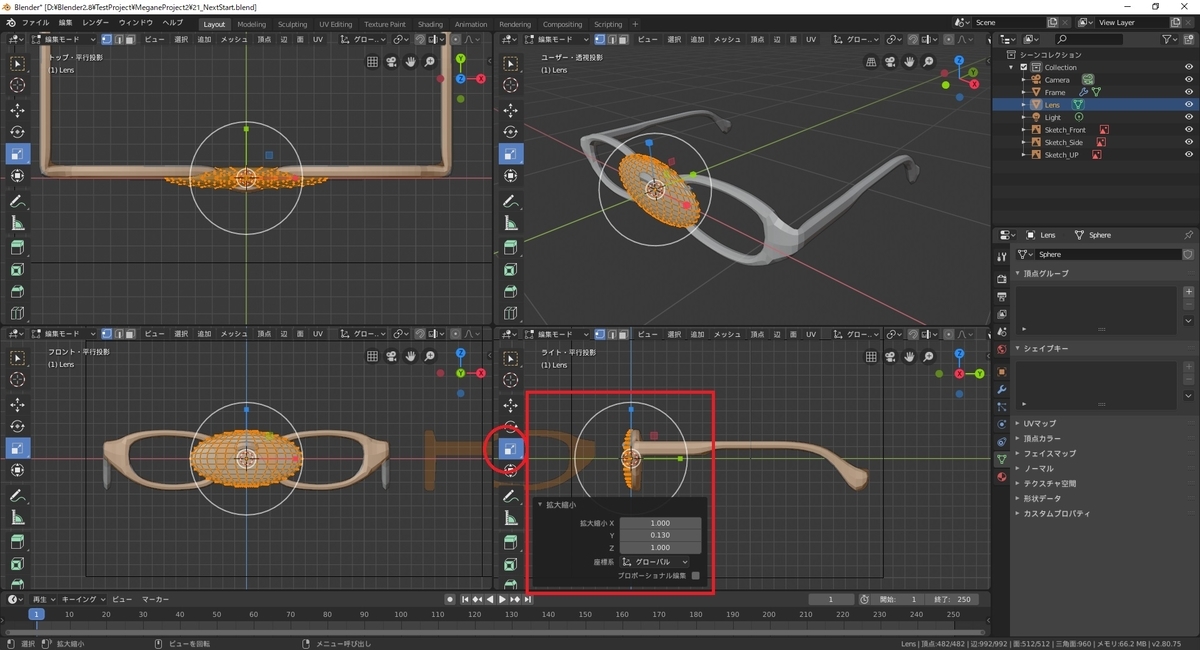Open the ファイル menu
The width and height of the screenshot is (1200, 650).
click(35, 22)
